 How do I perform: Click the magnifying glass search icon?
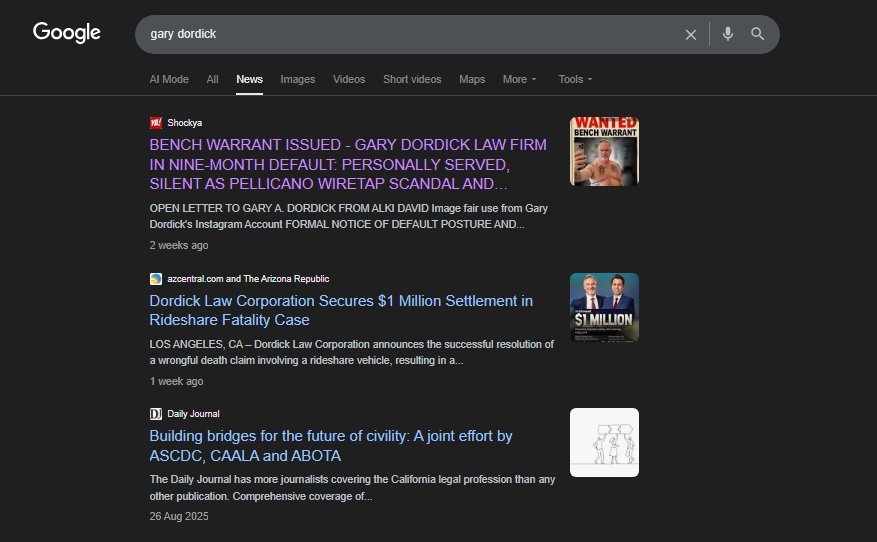coord(758,34)
